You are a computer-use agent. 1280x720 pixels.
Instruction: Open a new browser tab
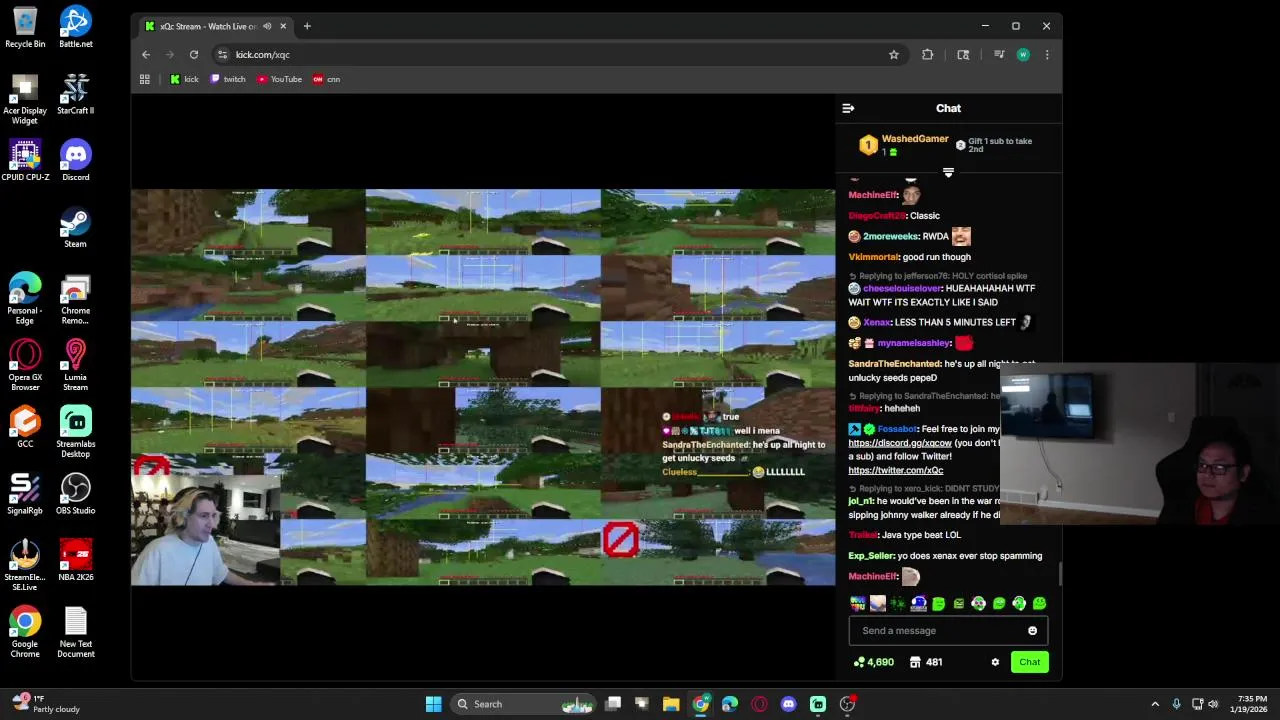tap(307, 26)
